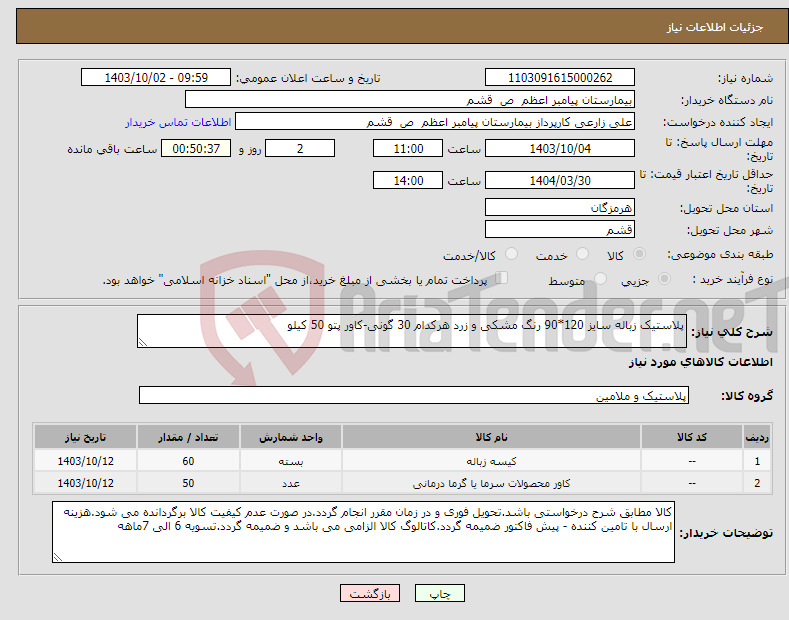789x620 pixels.
Task: Click the اطلاعات کالاهای مورد نیاز section heading
Action: pos(700,362)
